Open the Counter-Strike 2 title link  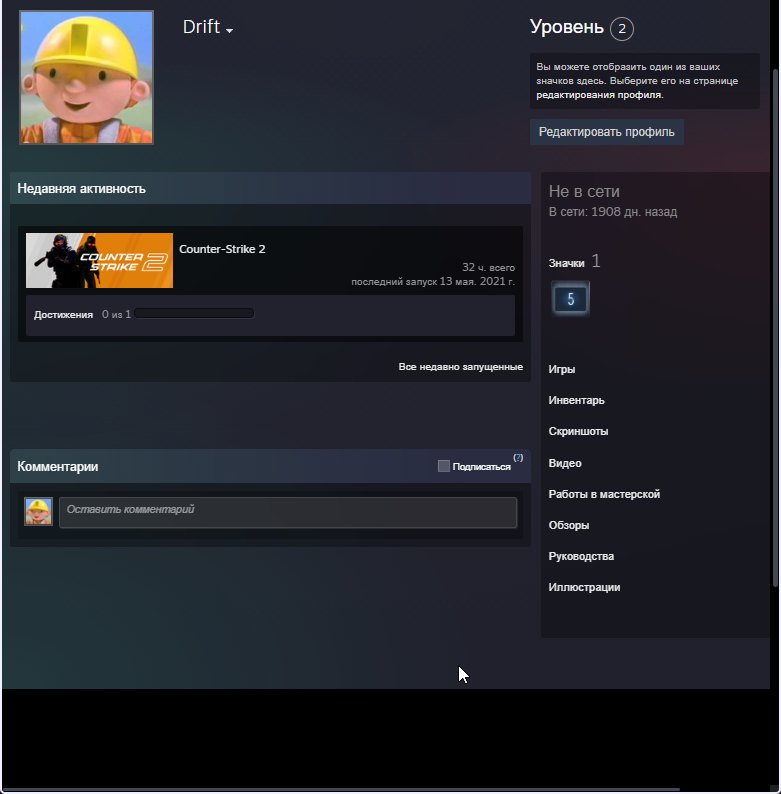(222, 249)
